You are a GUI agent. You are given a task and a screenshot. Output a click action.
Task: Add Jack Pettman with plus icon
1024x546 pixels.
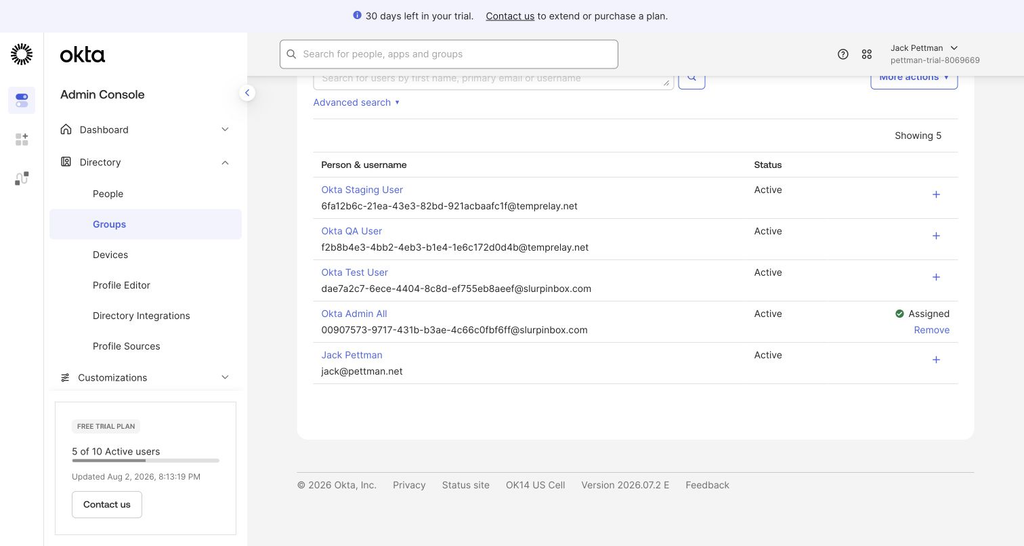point(936,360)
